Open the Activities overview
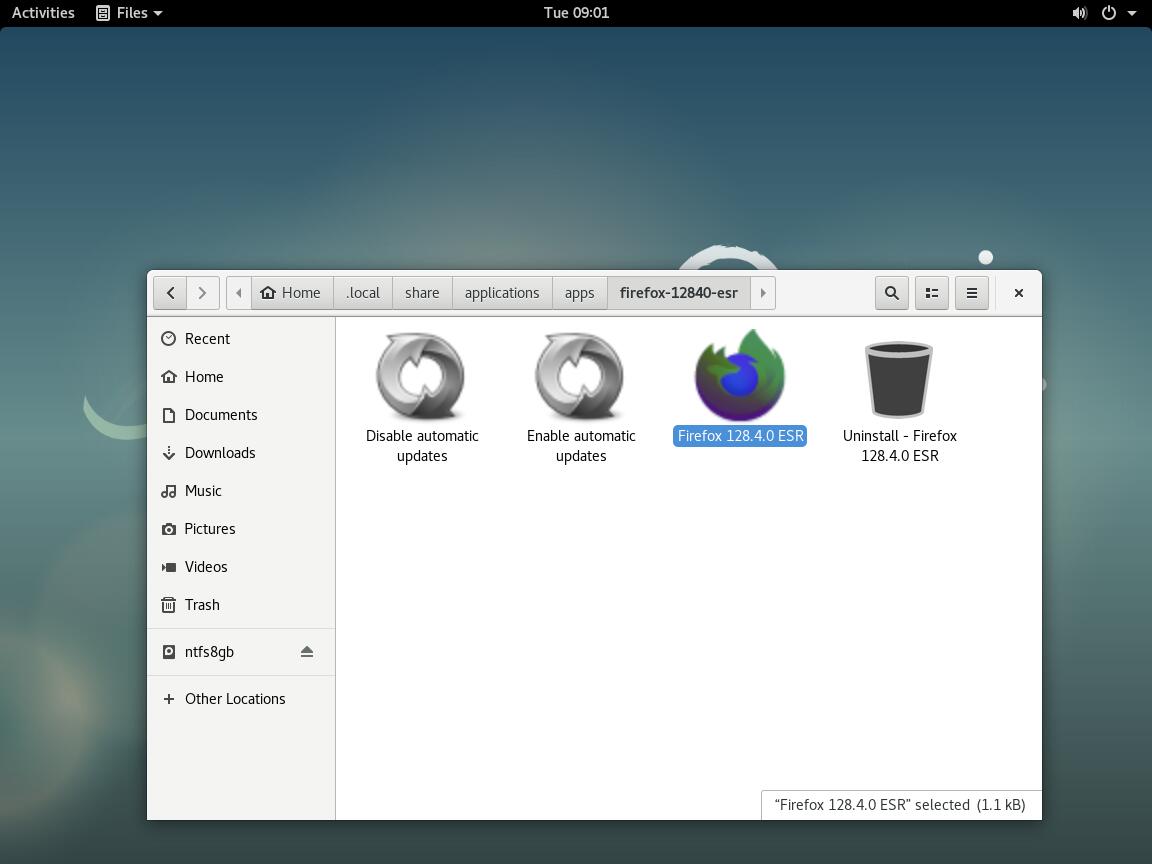This screenshot has width=1152, height=864. [x=43, y=12]
